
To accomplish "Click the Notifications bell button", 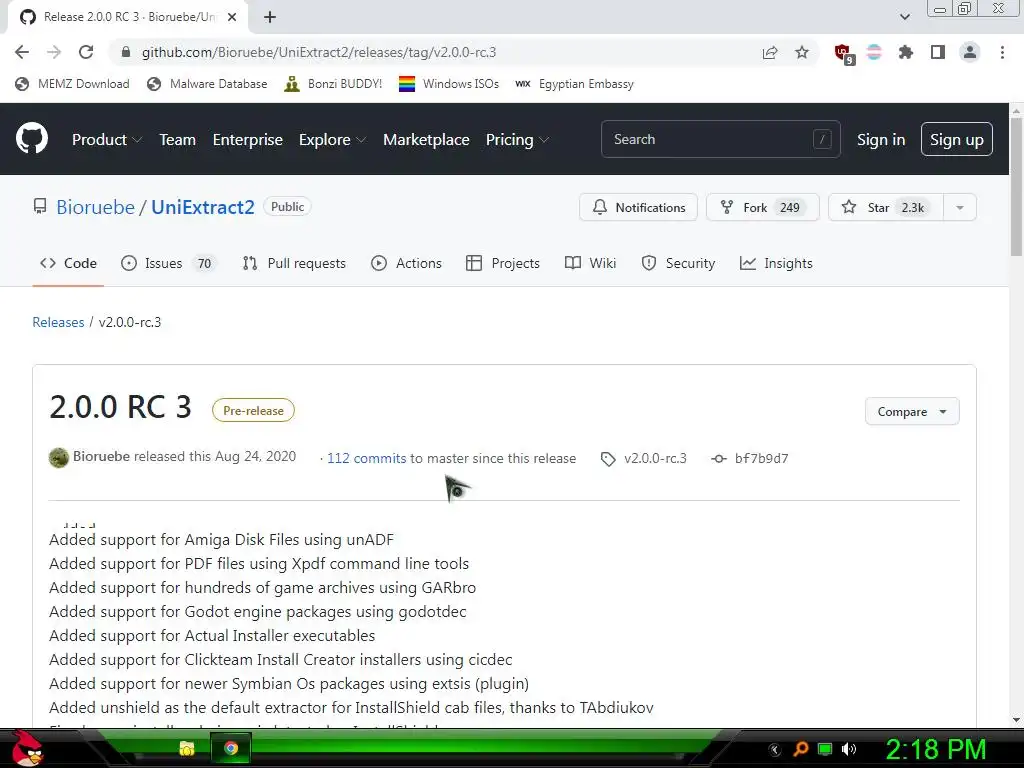I will click(x=638, y=208).
